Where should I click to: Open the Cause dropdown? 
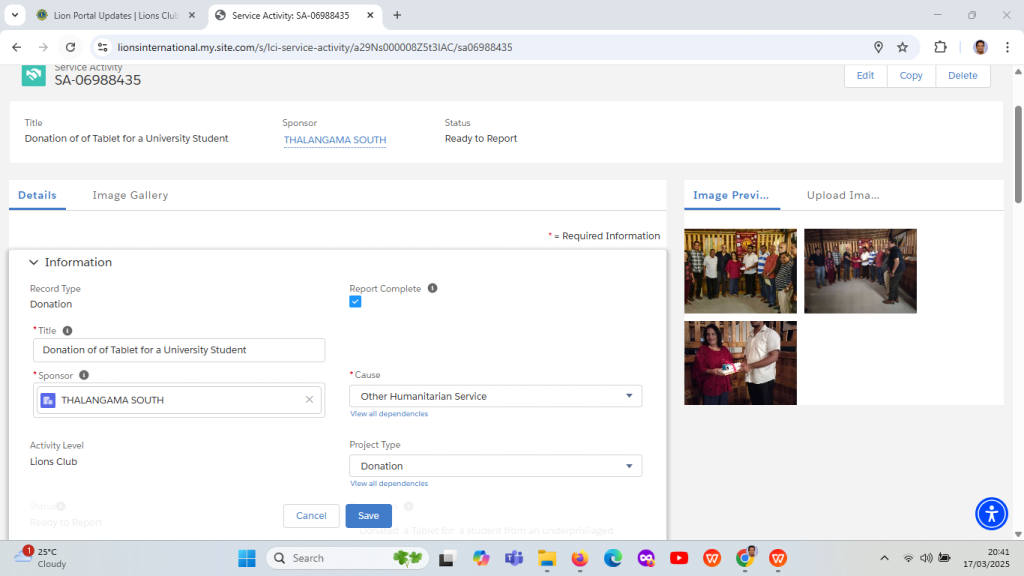[496, 396]
